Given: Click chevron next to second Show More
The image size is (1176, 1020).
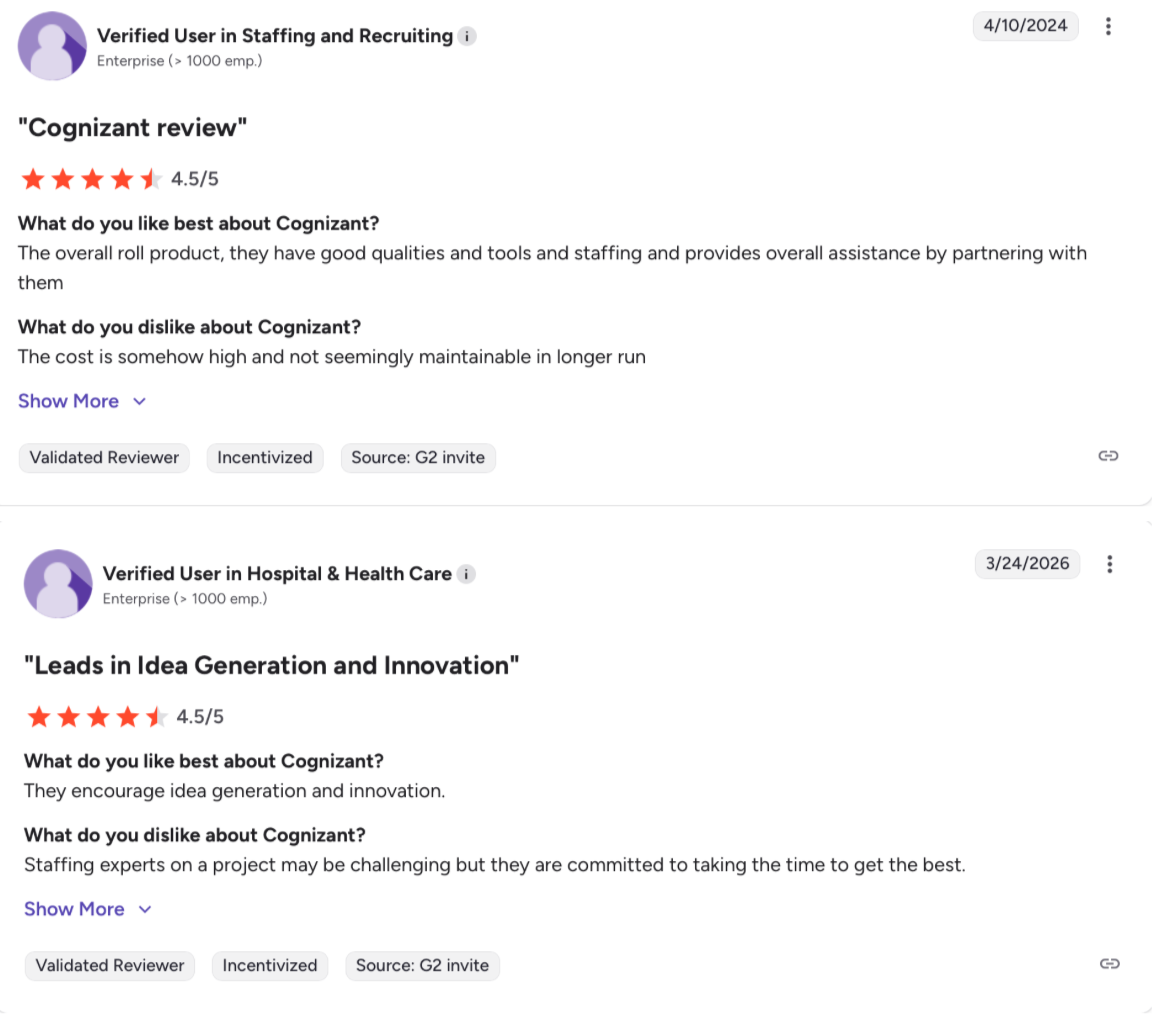Looking at the screenshot, I should click(145, 909).
